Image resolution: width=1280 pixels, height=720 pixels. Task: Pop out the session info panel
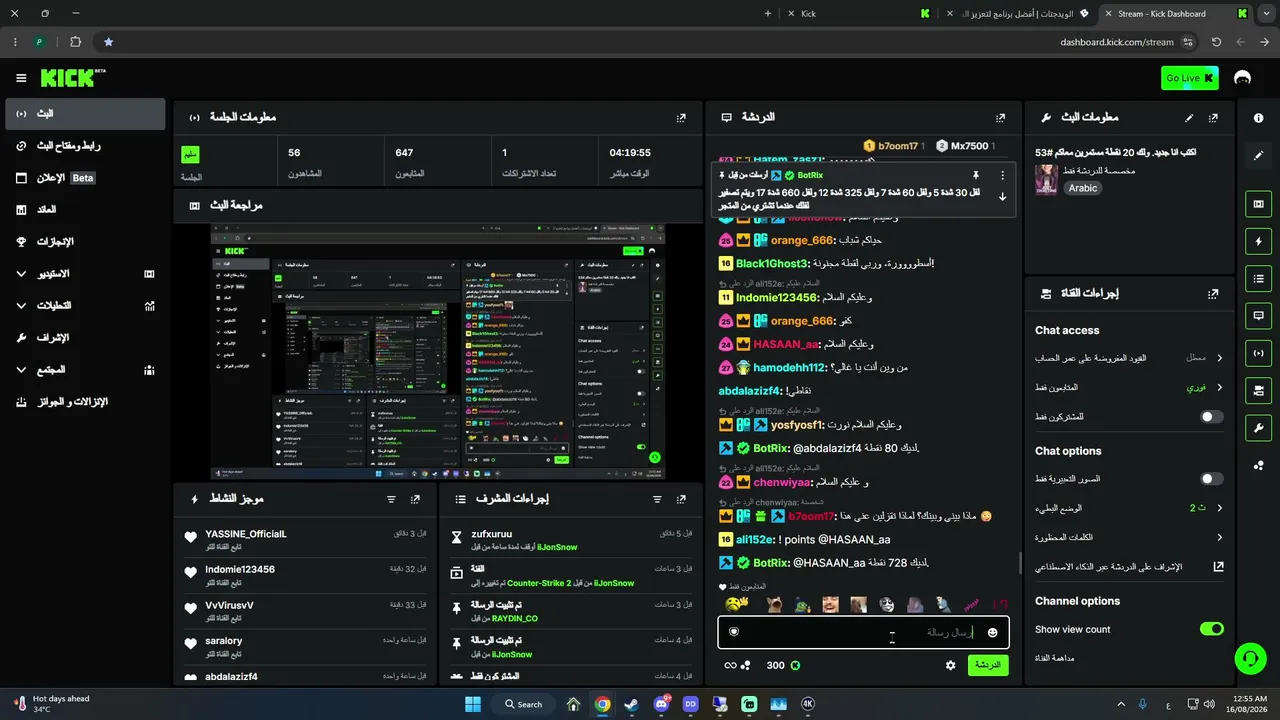click(681, 117)
